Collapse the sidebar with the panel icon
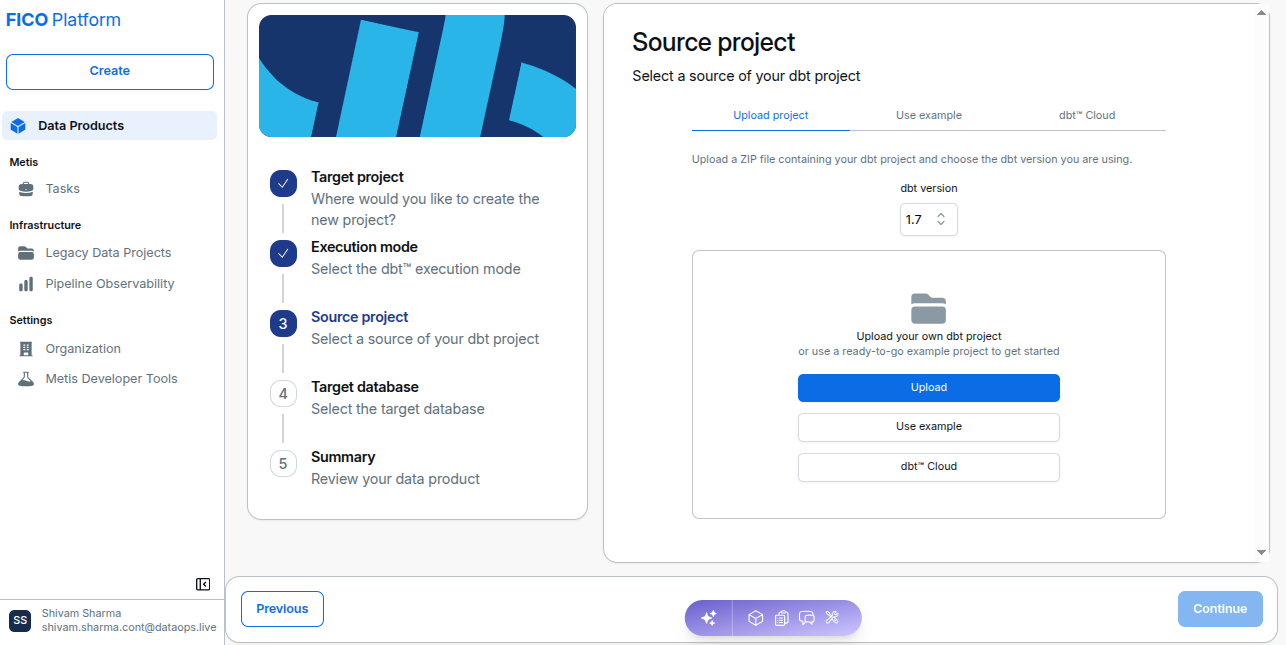The width and height of the screenshot is (1286, 645). (203, 584)
